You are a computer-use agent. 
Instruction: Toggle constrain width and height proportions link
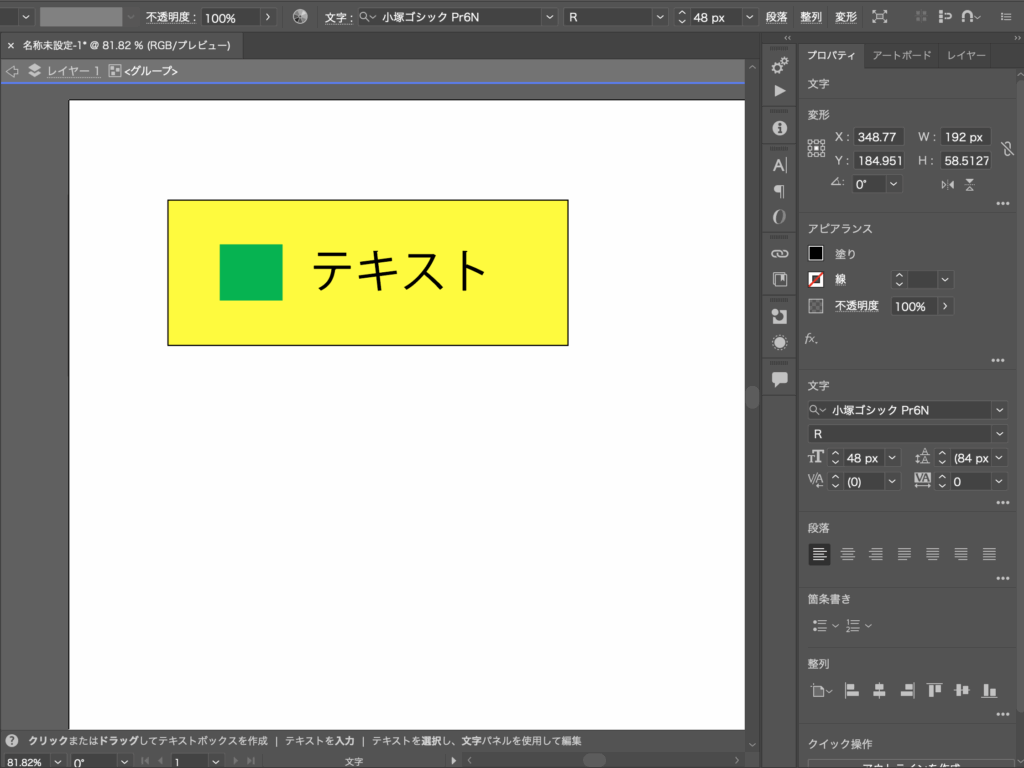(x=1007, y=148)
